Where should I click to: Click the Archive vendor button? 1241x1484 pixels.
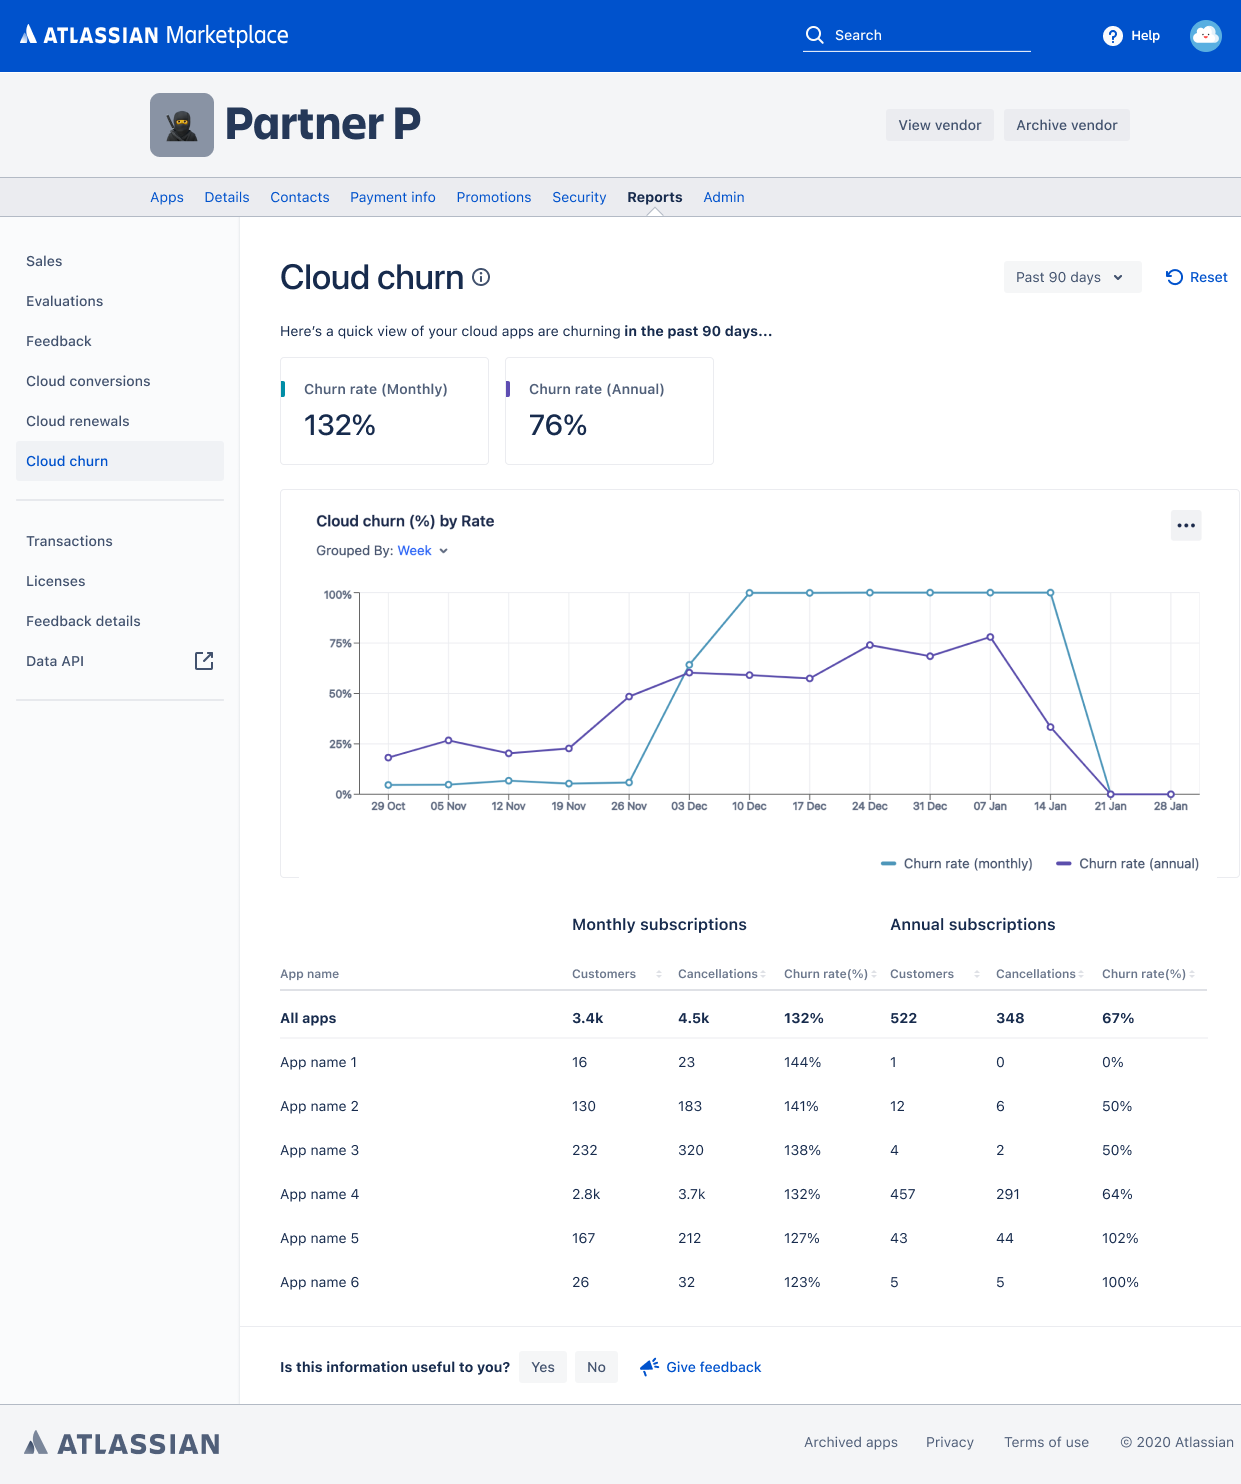[1066, 125]
